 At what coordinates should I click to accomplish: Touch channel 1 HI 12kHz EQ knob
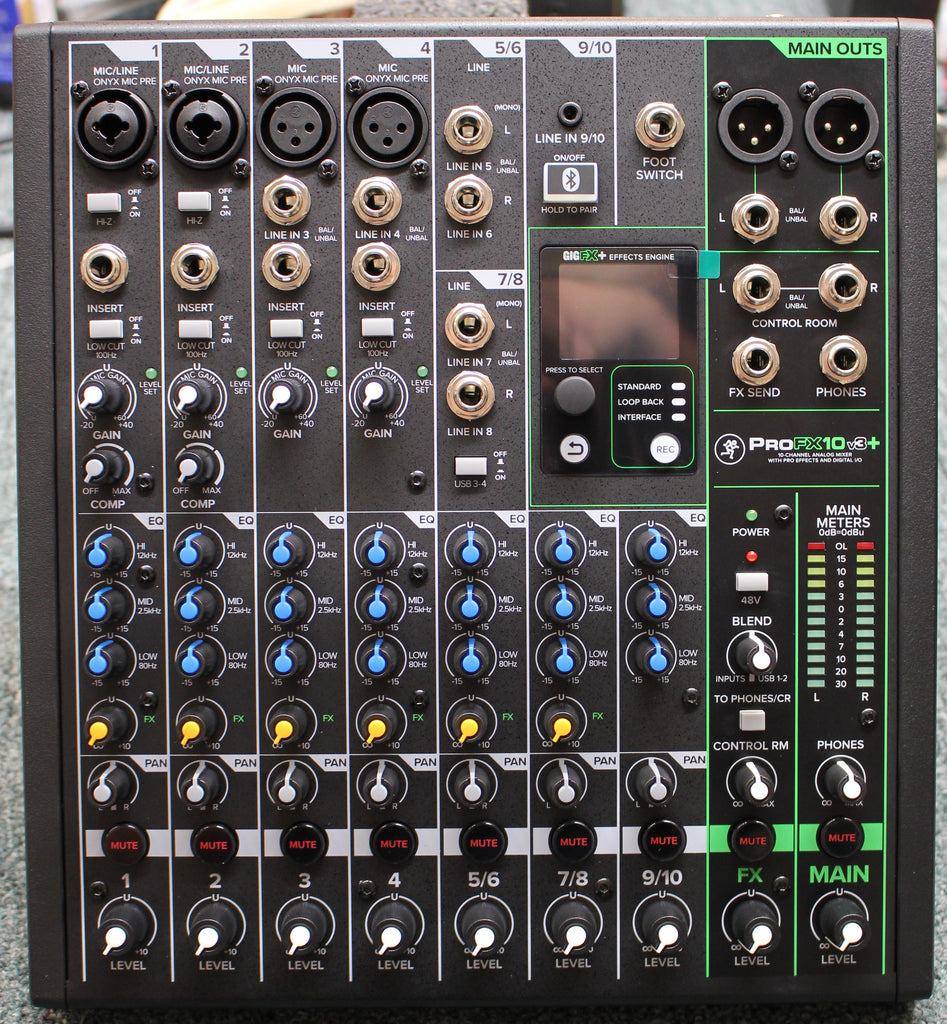(106, 551)
